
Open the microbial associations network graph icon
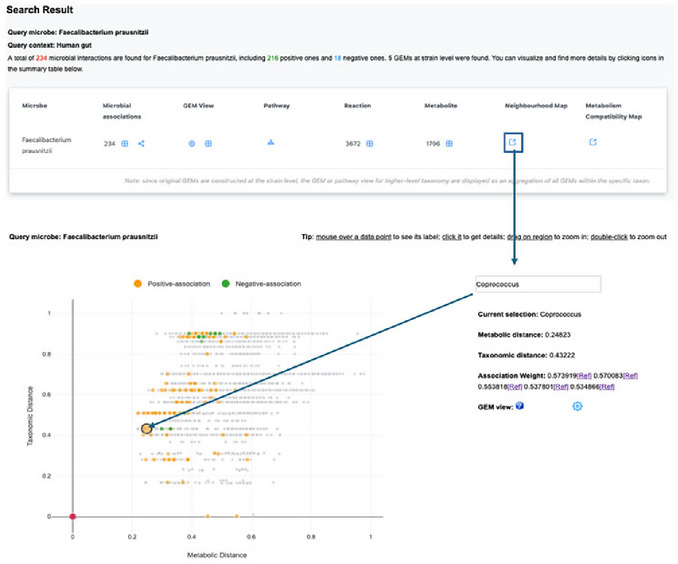click(141, 144)
